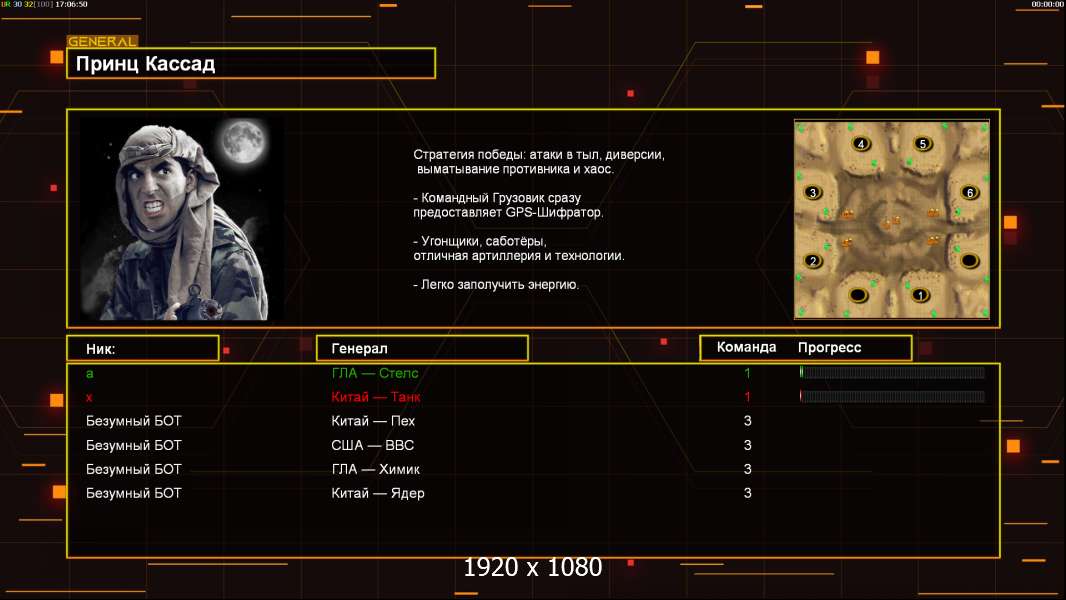
Task: Select Безумный БОТ in the Китай — Ядер row
Action: click(133, 493)
